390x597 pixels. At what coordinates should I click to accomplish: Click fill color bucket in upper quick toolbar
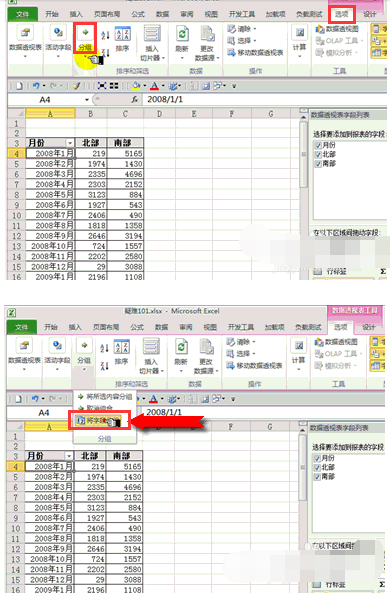tap(136, 86)
